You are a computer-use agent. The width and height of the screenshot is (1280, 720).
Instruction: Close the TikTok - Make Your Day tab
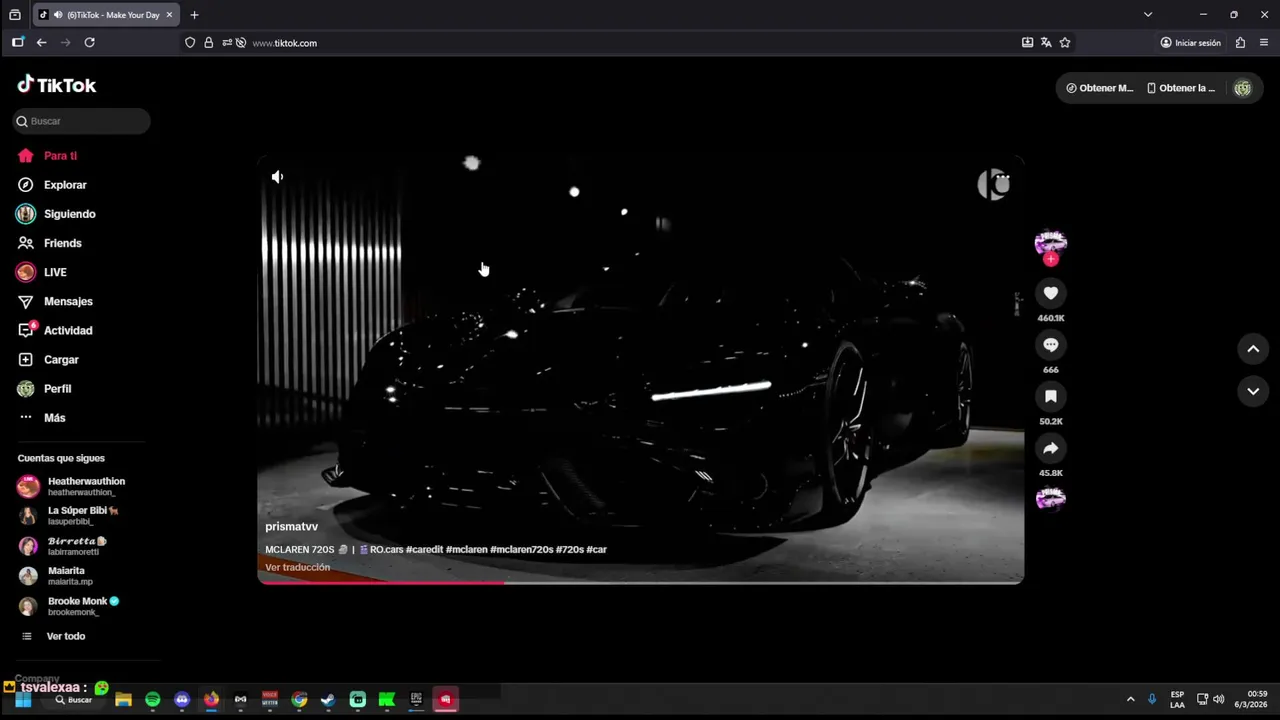tap(169, 15)
